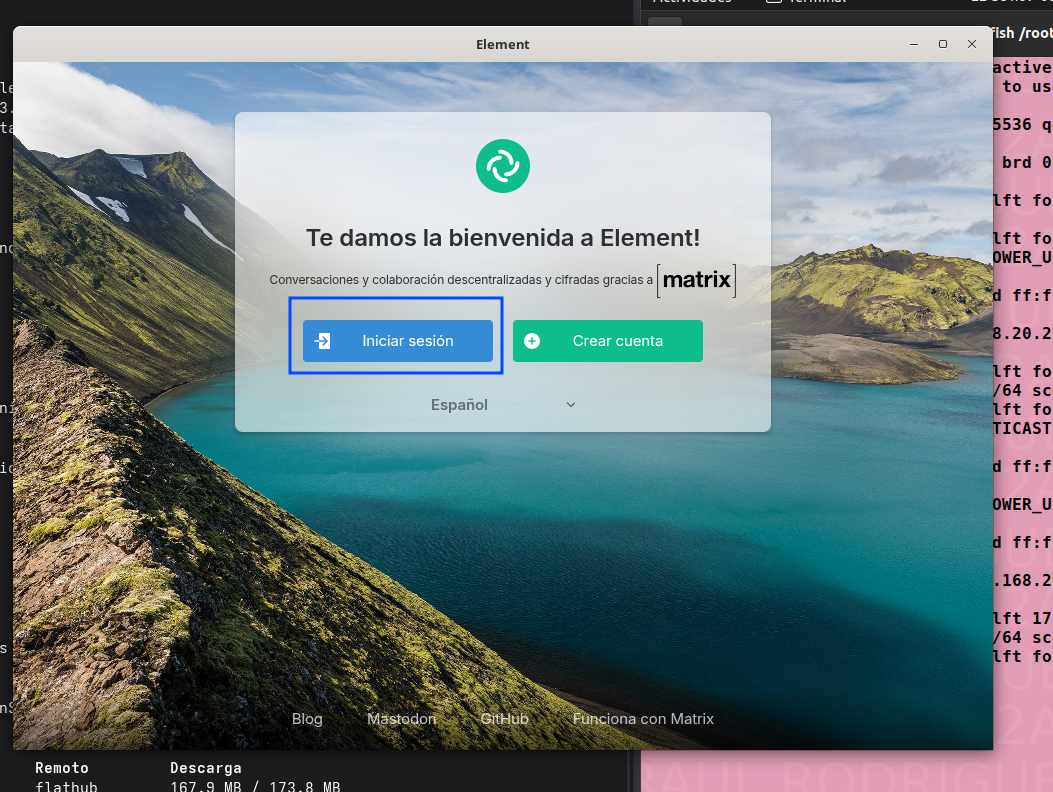Click the Element window title bar text
This screenshot has height=792, width=1053.
[502, 44]
